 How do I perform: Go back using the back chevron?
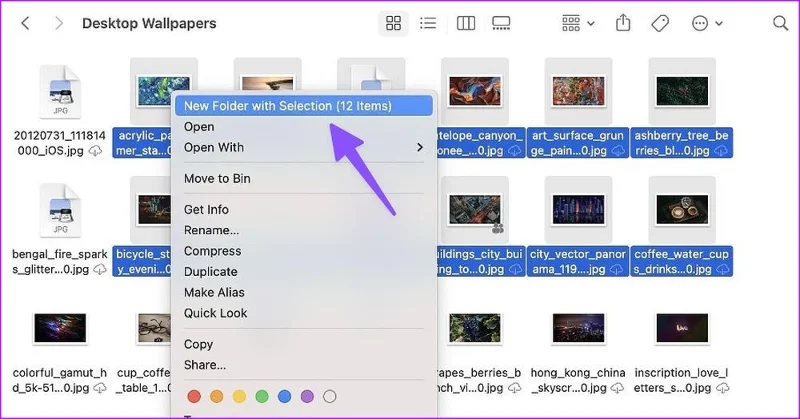25,23
